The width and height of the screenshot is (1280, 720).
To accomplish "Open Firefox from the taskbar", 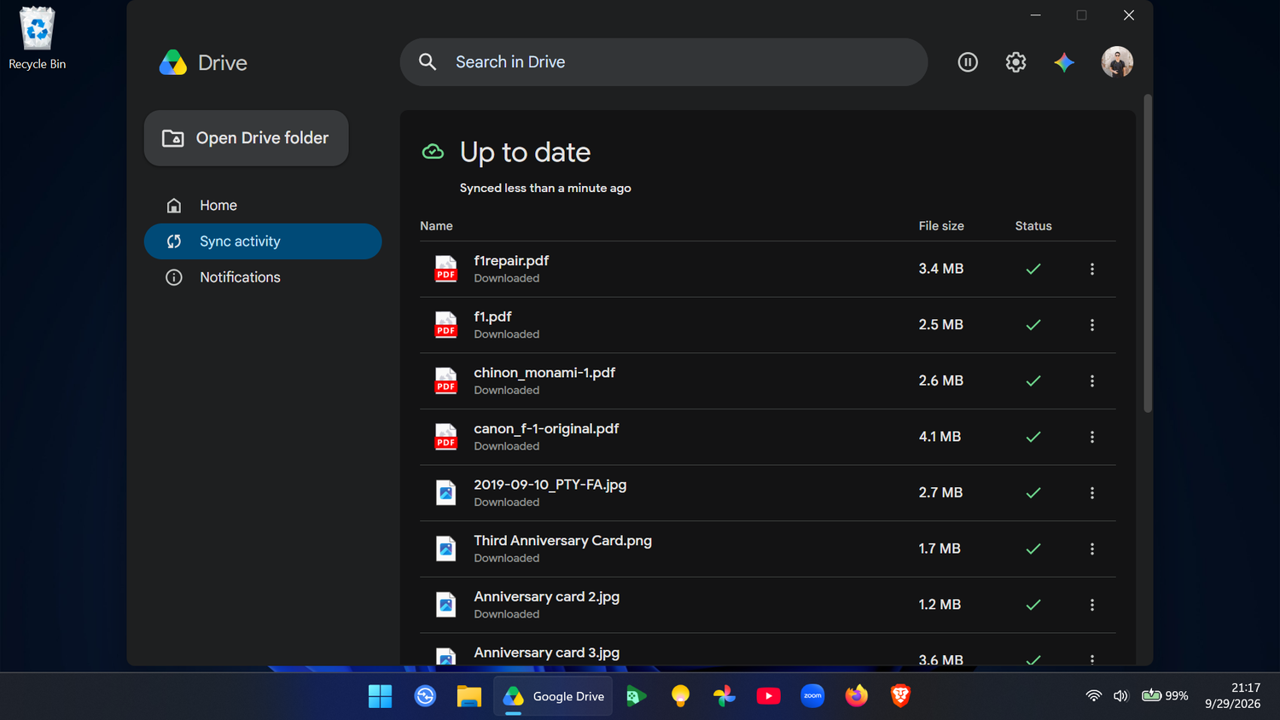I will pyautogui.click(x=857, y=696).
